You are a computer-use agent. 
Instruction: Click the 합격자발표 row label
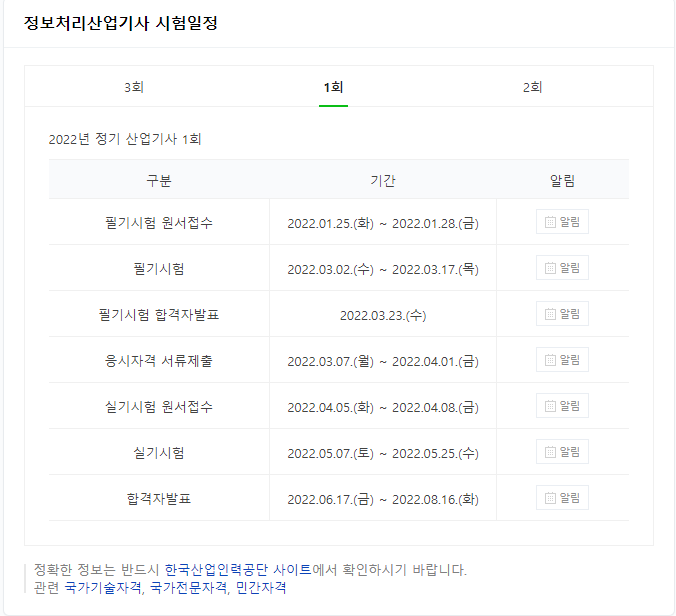pos(159,498)
